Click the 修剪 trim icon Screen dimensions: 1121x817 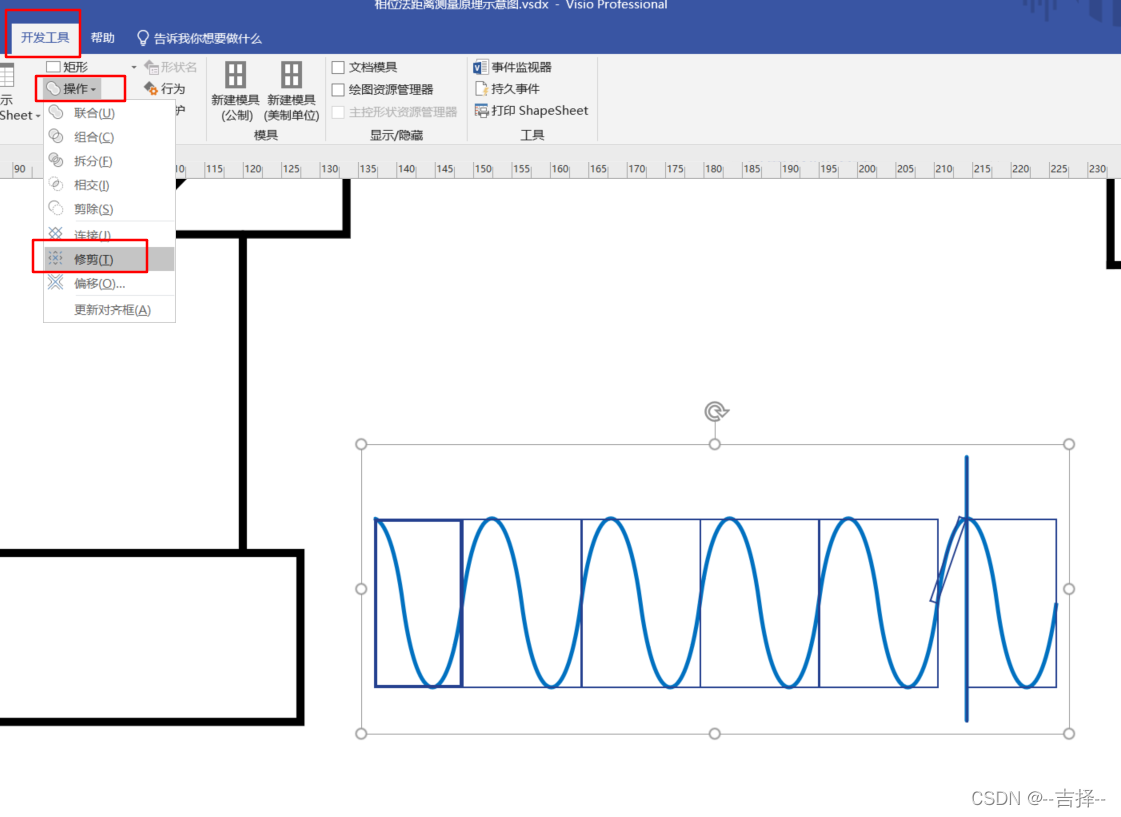(x=56, y=259)
